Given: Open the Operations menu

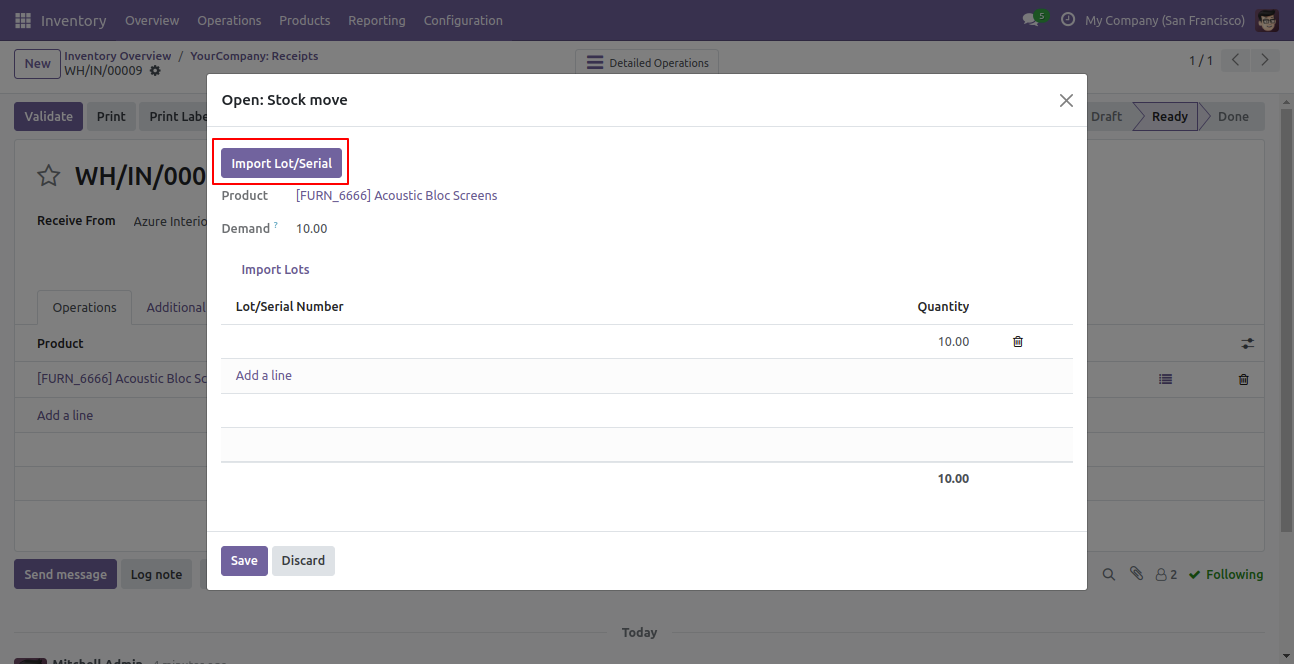Looking at the screenshot, I should pos(229,20).
